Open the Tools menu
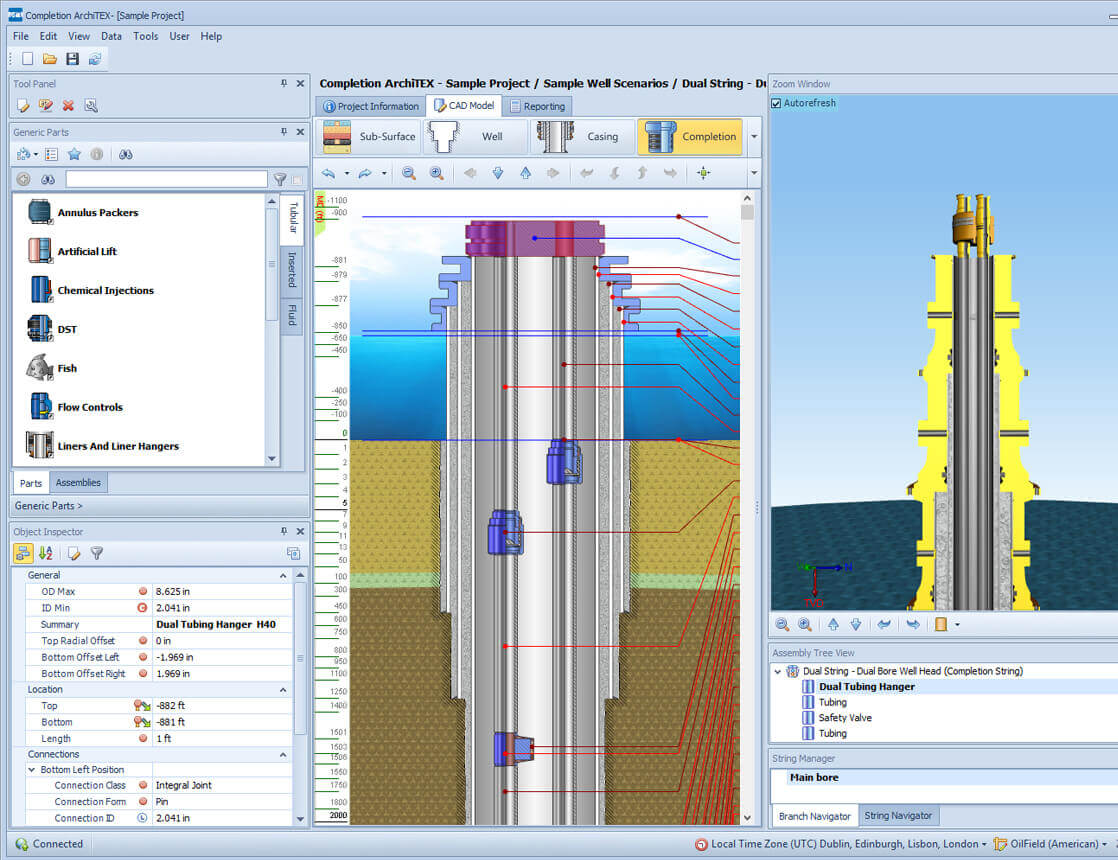The width and height of the screenshot is (1118, 860). [145, 36]
